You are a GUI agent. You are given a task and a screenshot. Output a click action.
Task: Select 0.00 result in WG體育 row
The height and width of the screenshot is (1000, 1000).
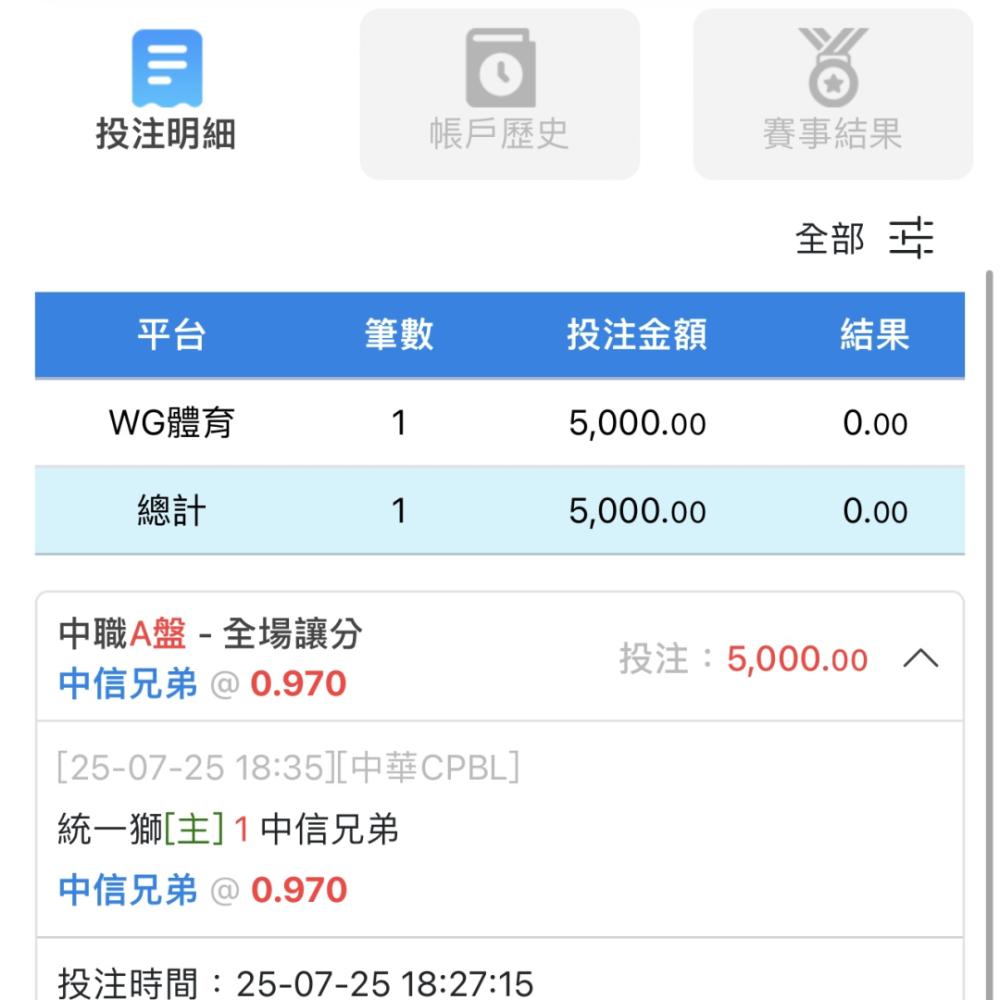click(x=875, y=423)
